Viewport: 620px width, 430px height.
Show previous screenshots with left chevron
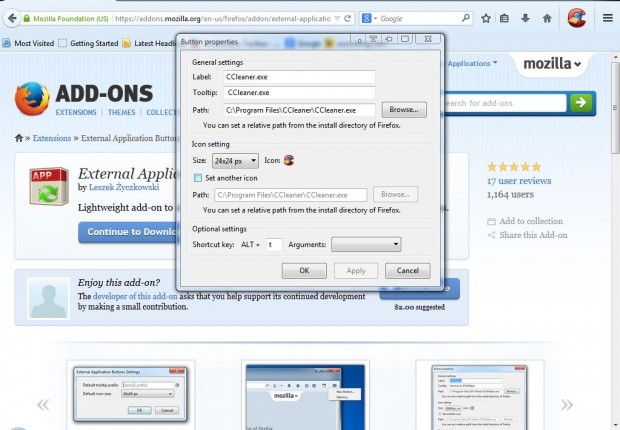coord(43,405)
